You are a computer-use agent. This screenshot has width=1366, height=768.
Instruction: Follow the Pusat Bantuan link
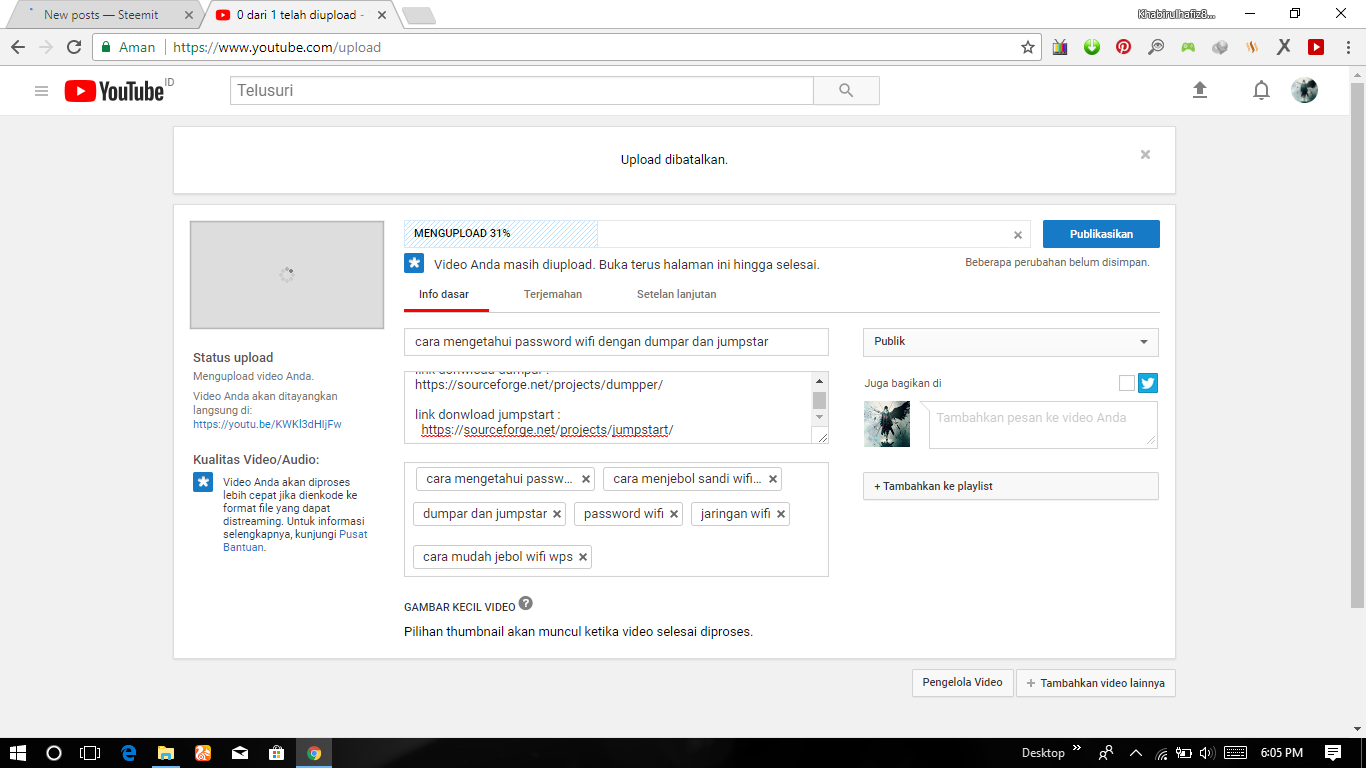296,541
